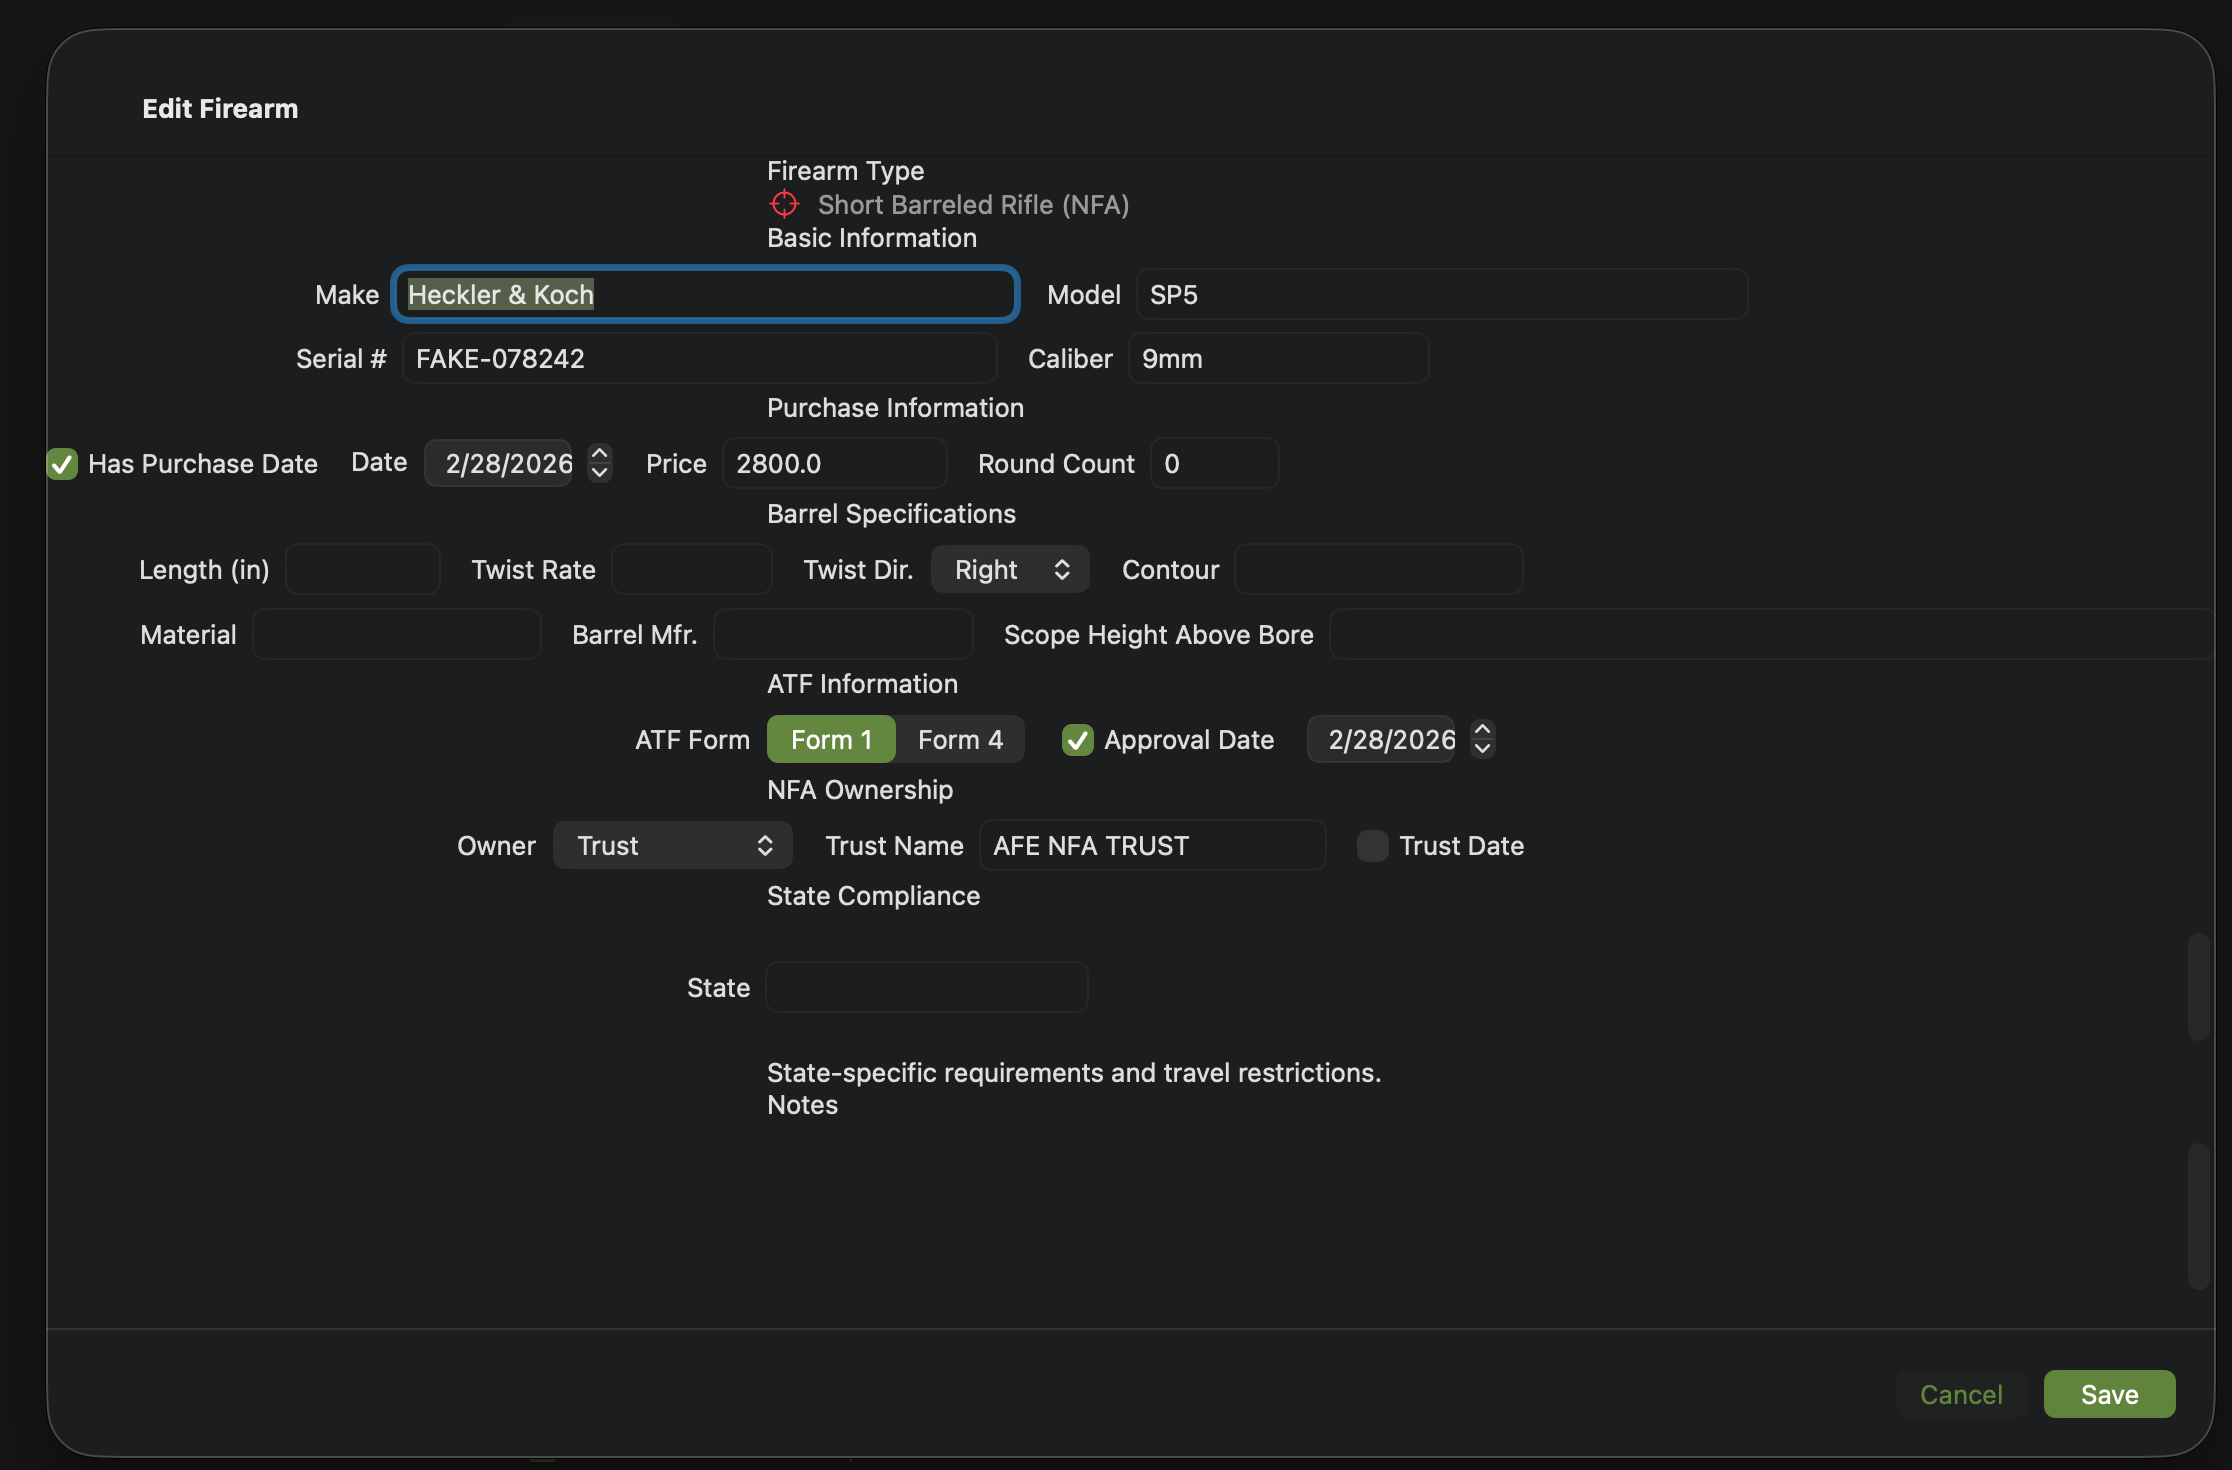Image resolution: width=2232 pixels, height=1470 pixels.
Task: Switch ATF Form to Form 4
Action: 959,739
